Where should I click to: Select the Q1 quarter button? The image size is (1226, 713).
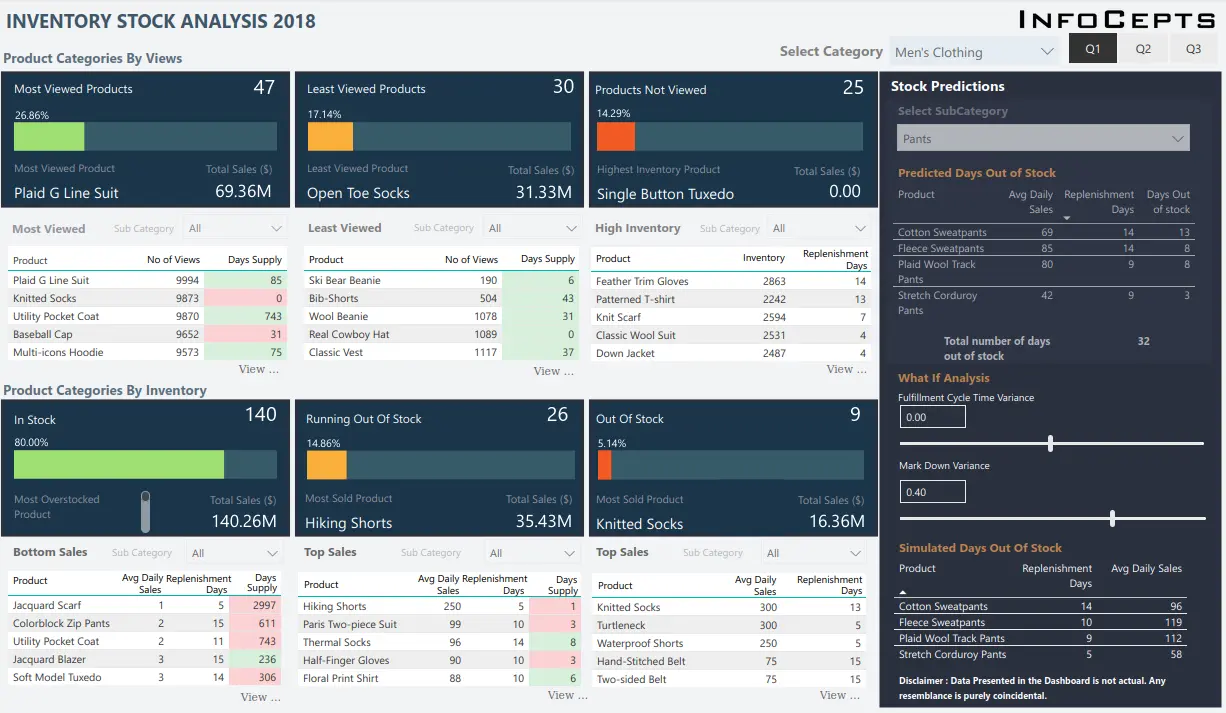point(1092,47)
